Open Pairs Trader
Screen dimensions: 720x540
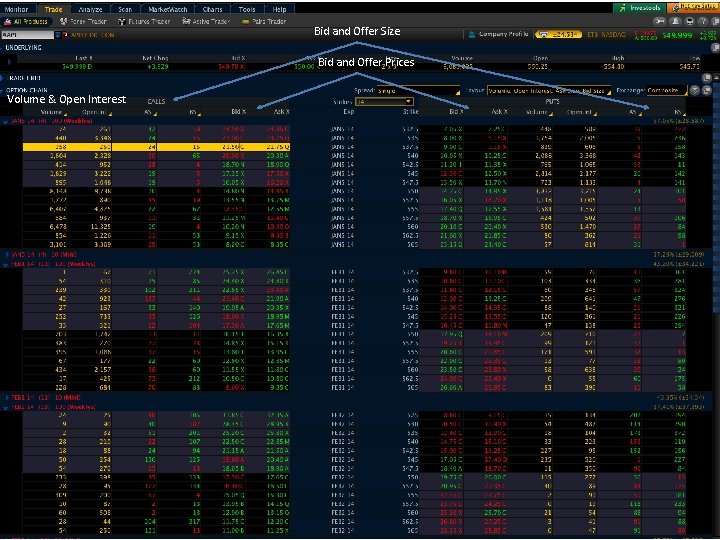coord(264,22)
